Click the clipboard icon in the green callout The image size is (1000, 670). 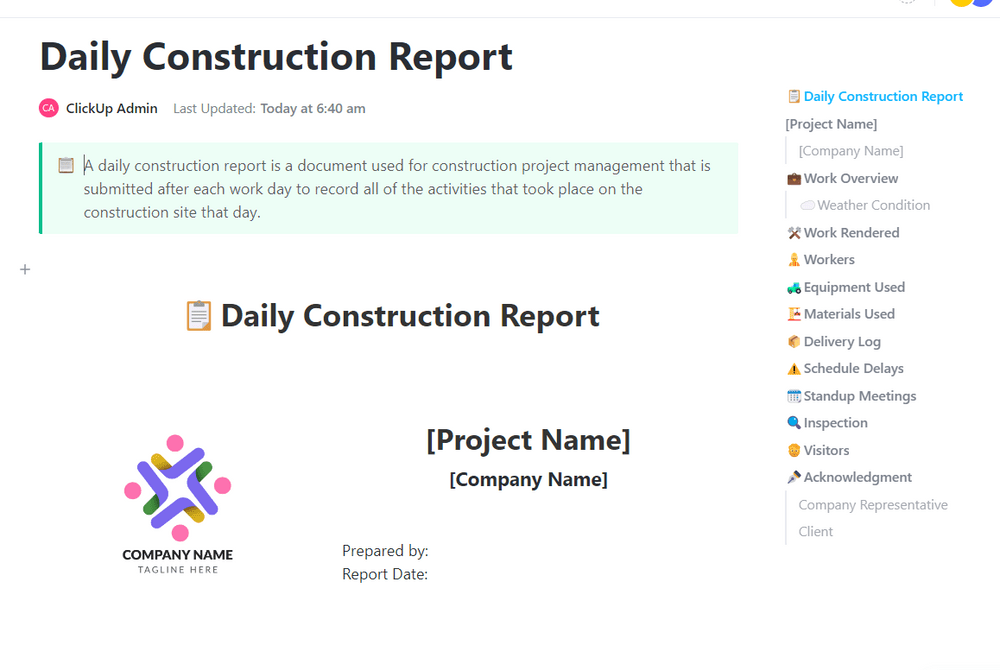[66, 166]
